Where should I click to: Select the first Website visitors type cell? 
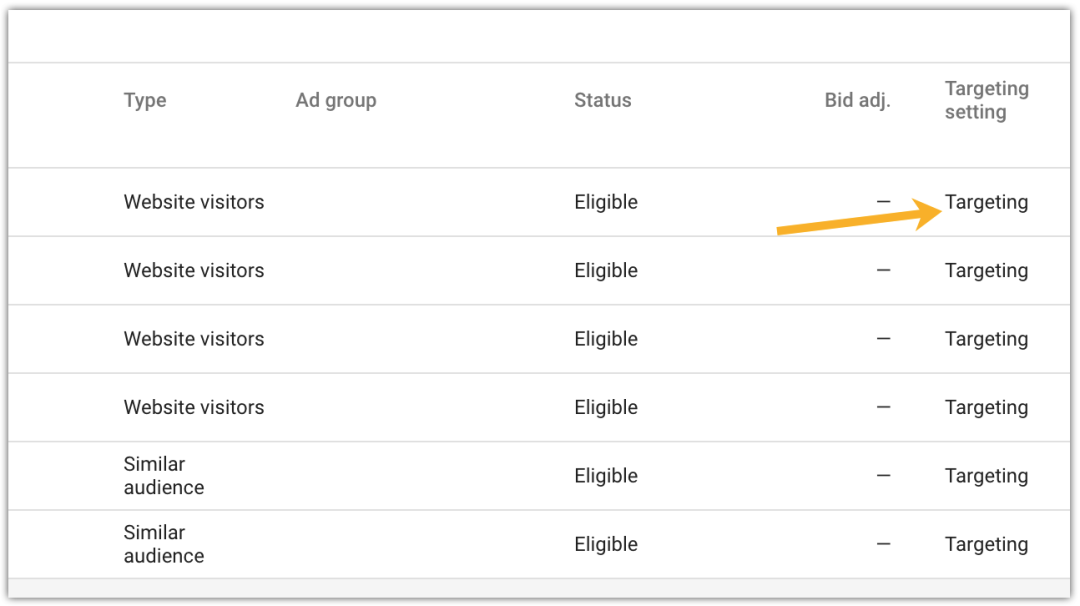(x=194, y=202)
